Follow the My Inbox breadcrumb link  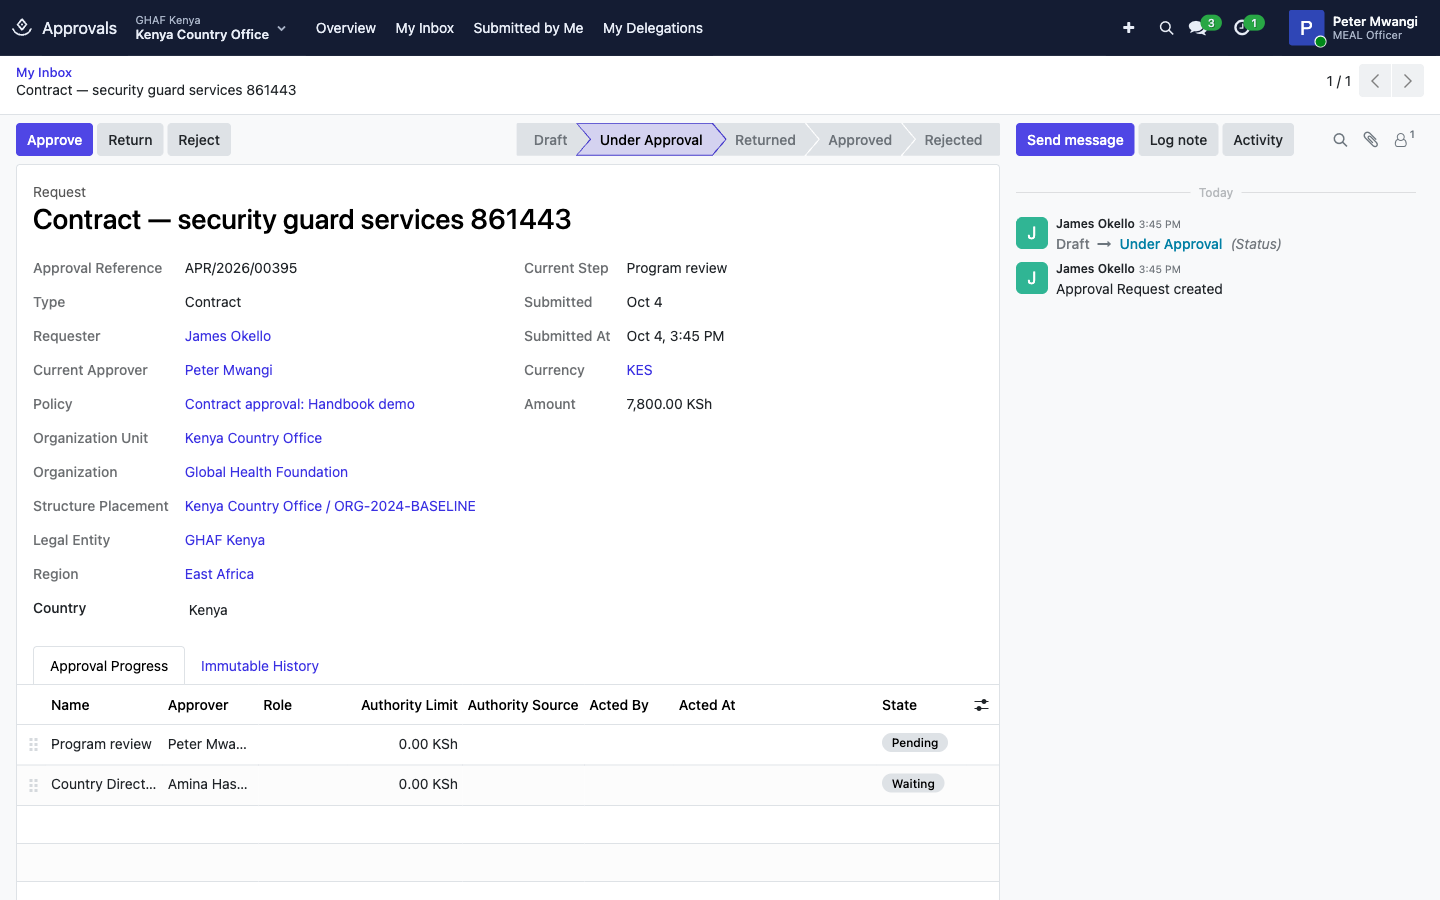(44, 72)
